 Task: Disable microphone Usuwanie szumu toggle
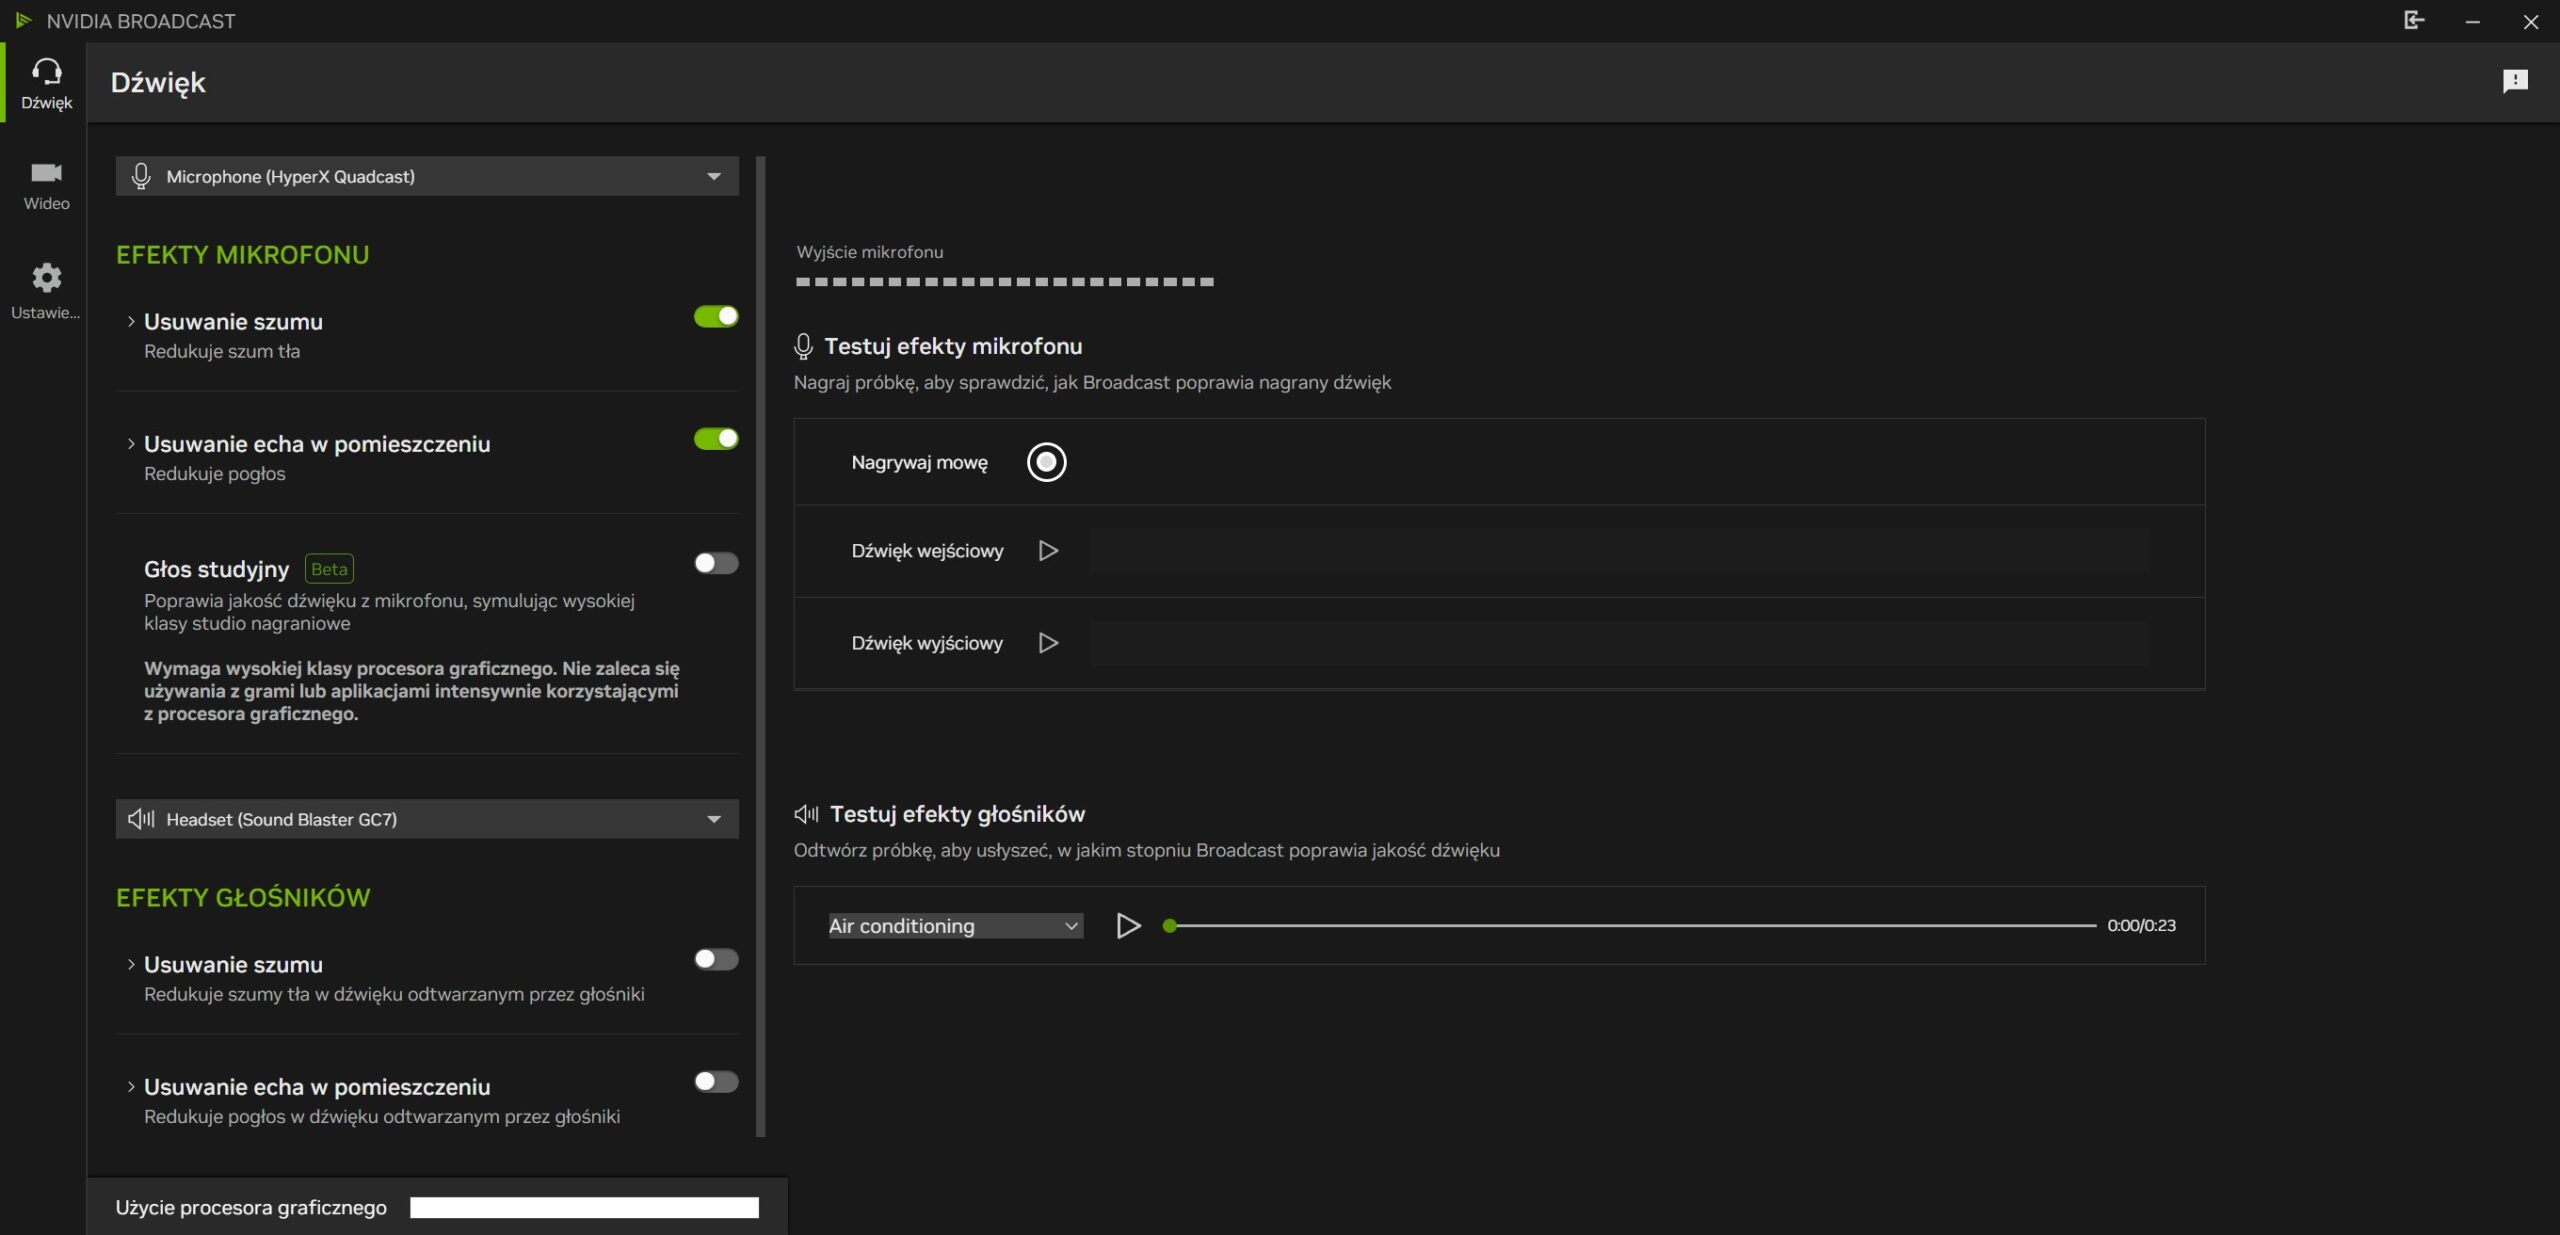tap(716, 317)
